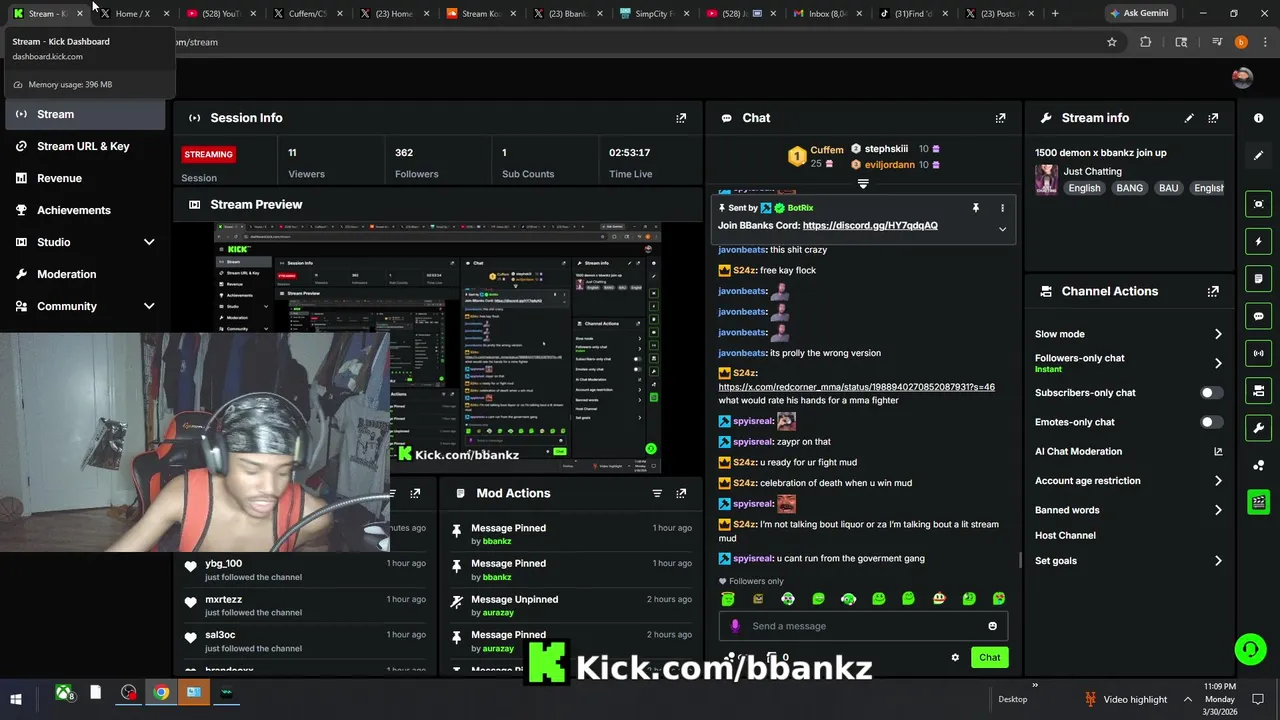Screen dimensions: 1280x720
Task: Expand the pinned message chevron
Action: tap(1002, 229)
